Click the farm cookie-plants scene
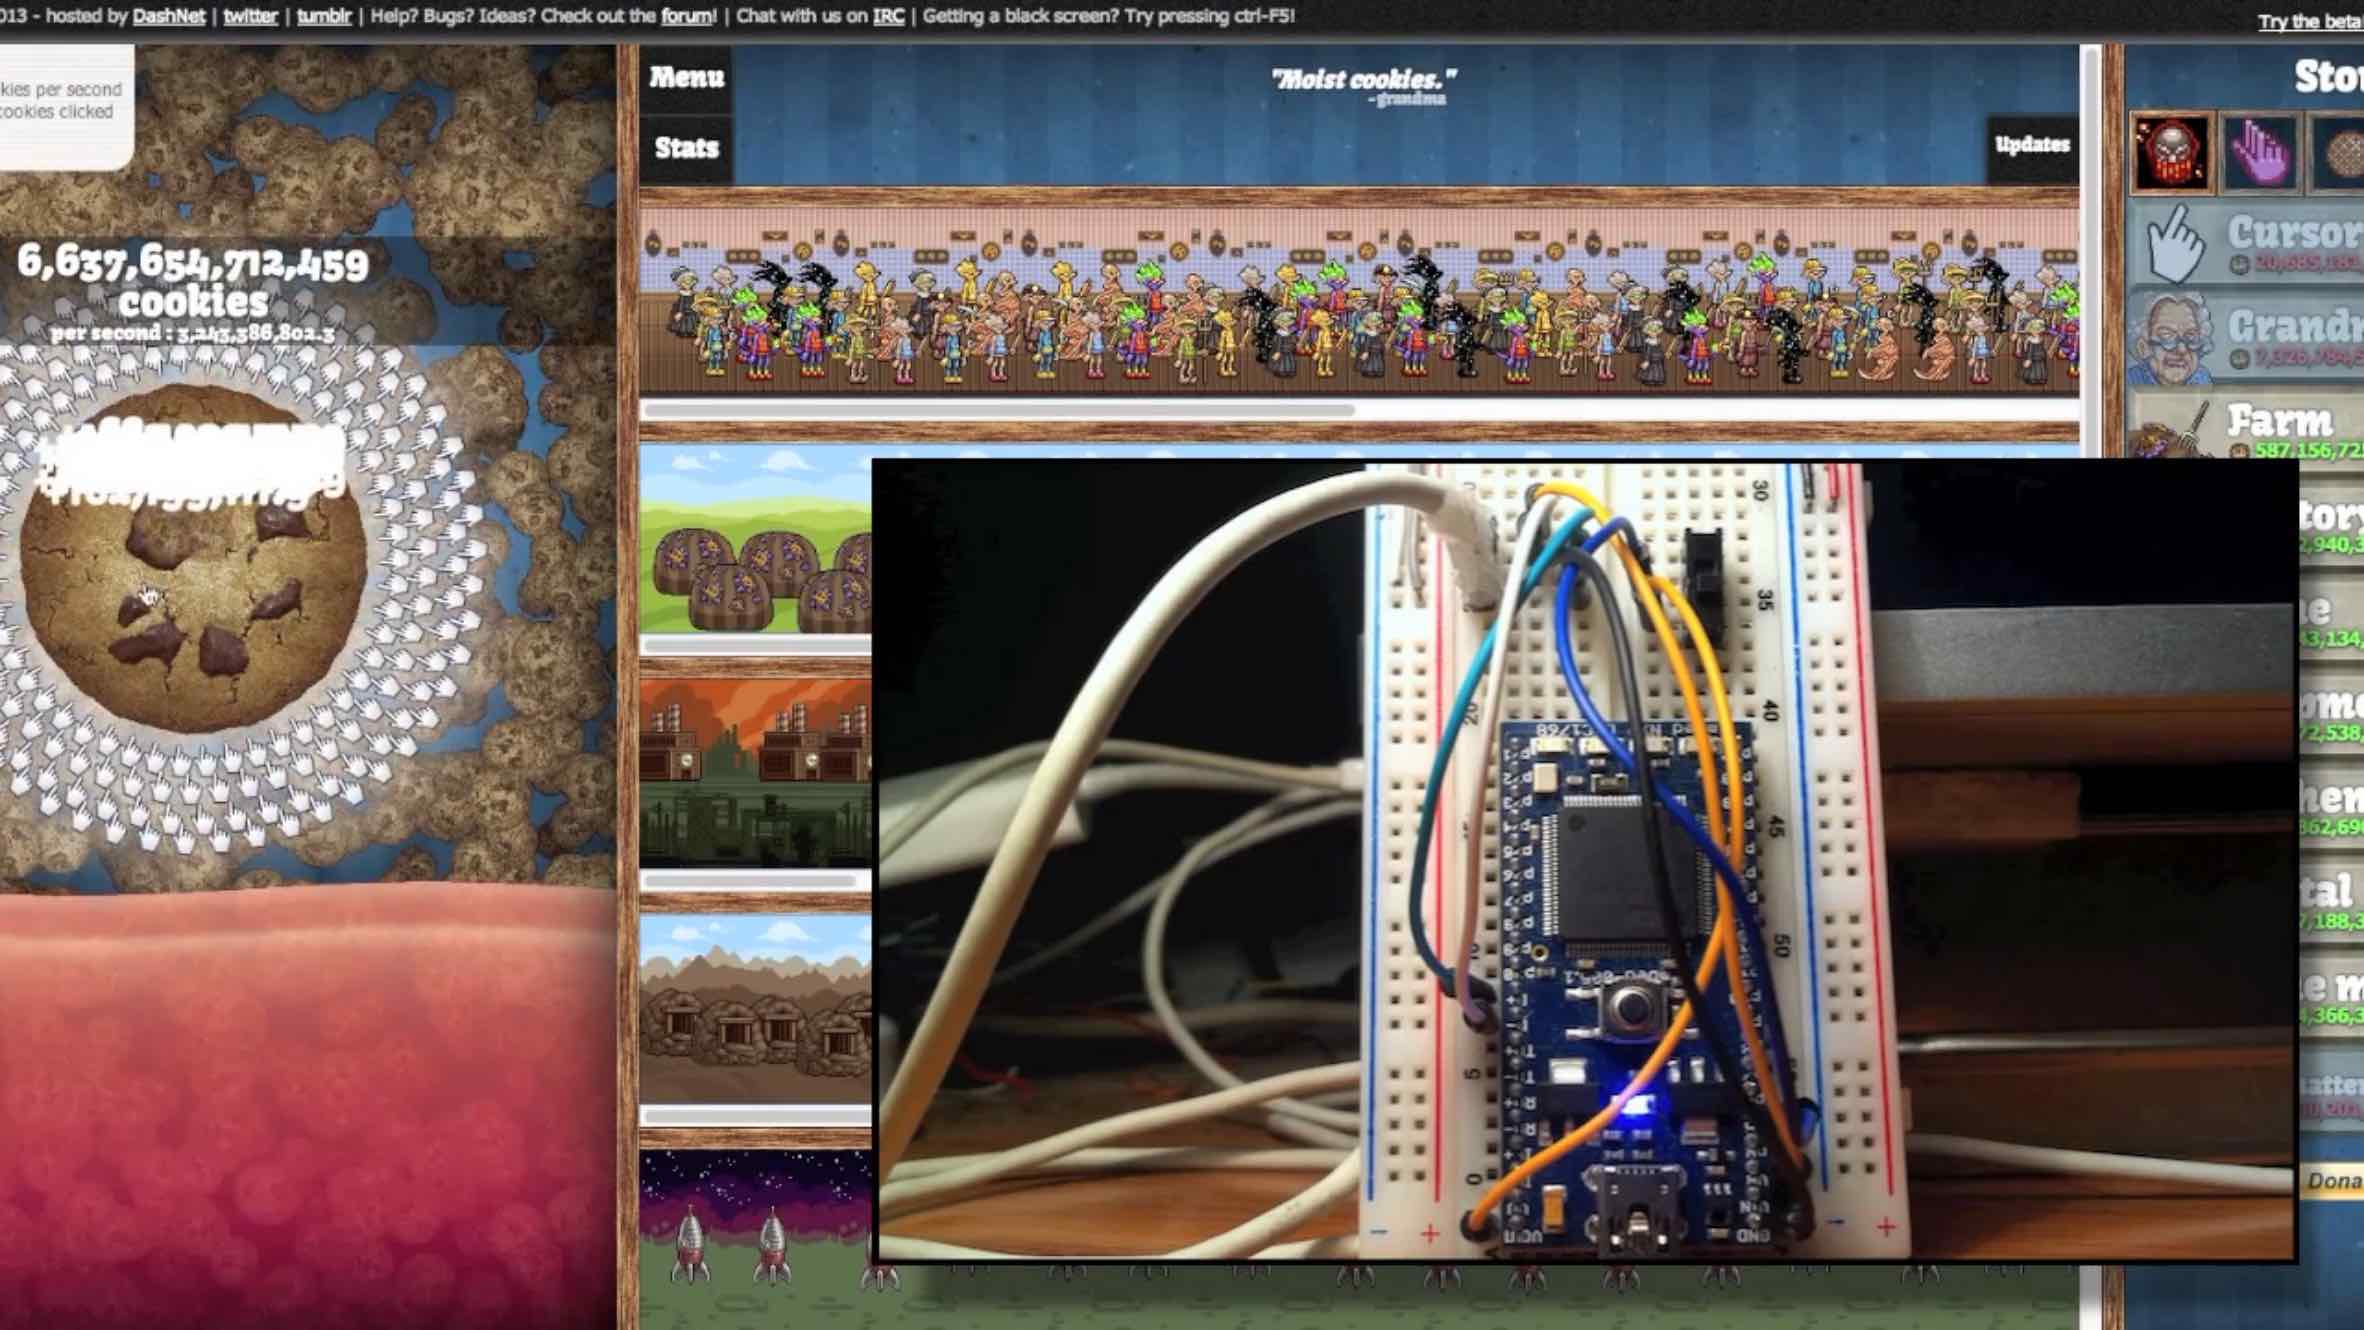Screen dimensions: 2364x1330 tap(756, 540)
